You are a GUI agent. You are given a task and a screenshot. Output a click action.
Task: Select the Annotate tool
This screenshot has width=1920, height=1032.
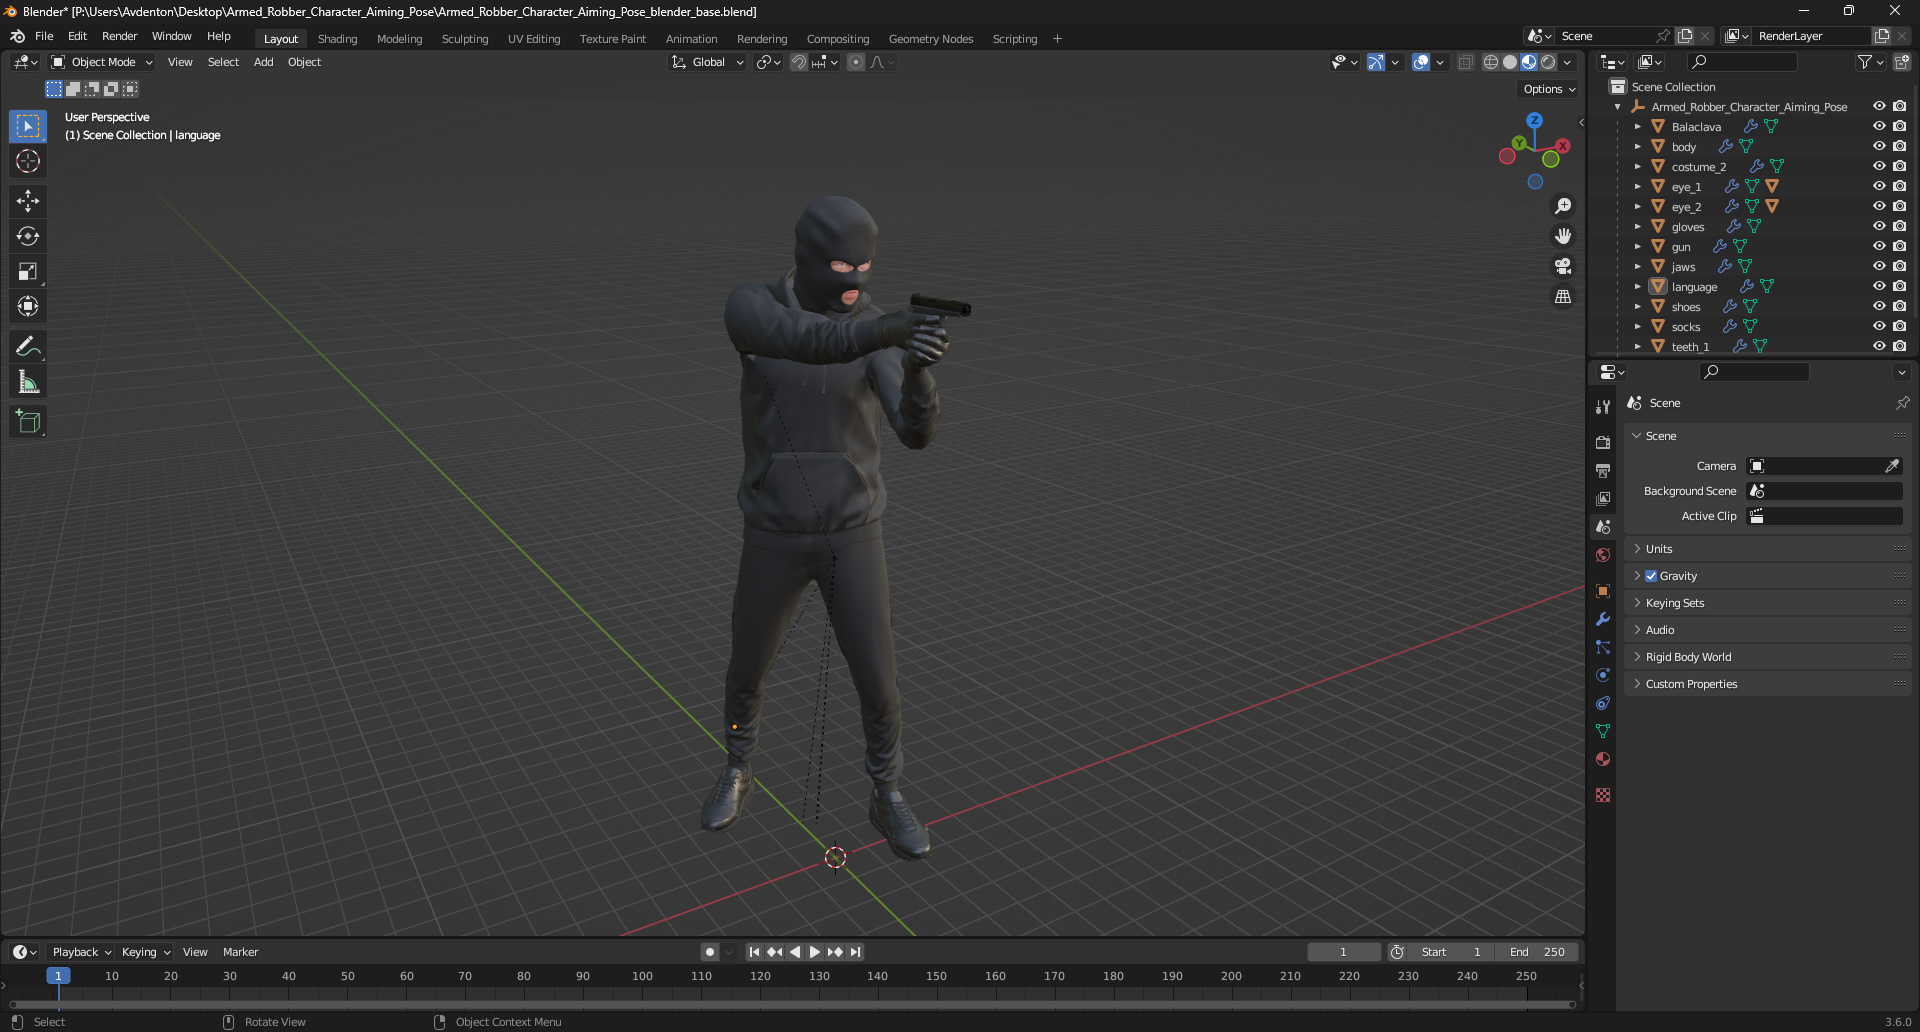click(28, 347)
